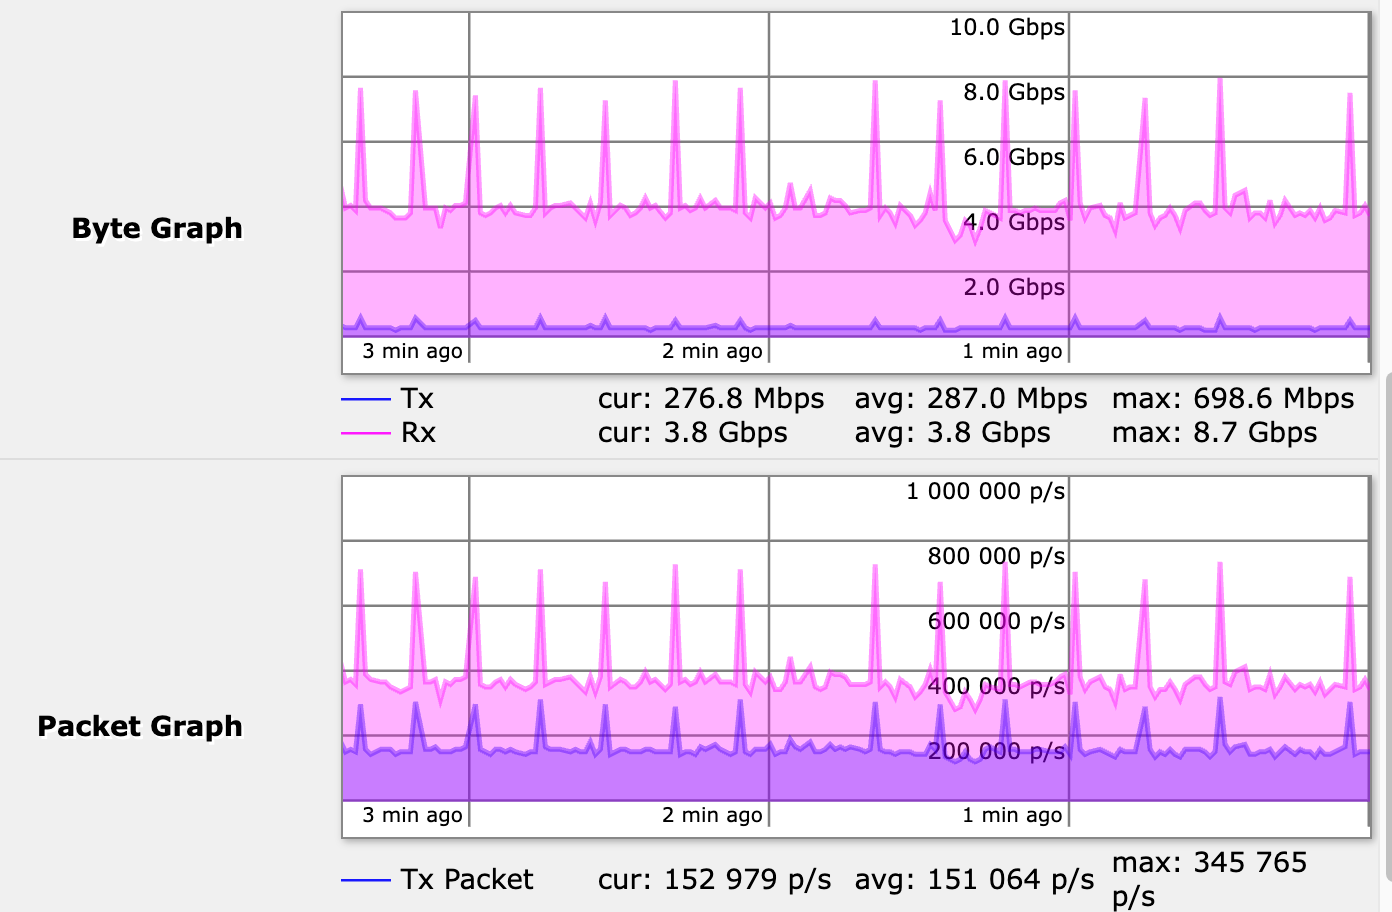Viewport: 1392px width, 912px height.
Task: Click the Packet Graph panel title
Action: (140, 726)
